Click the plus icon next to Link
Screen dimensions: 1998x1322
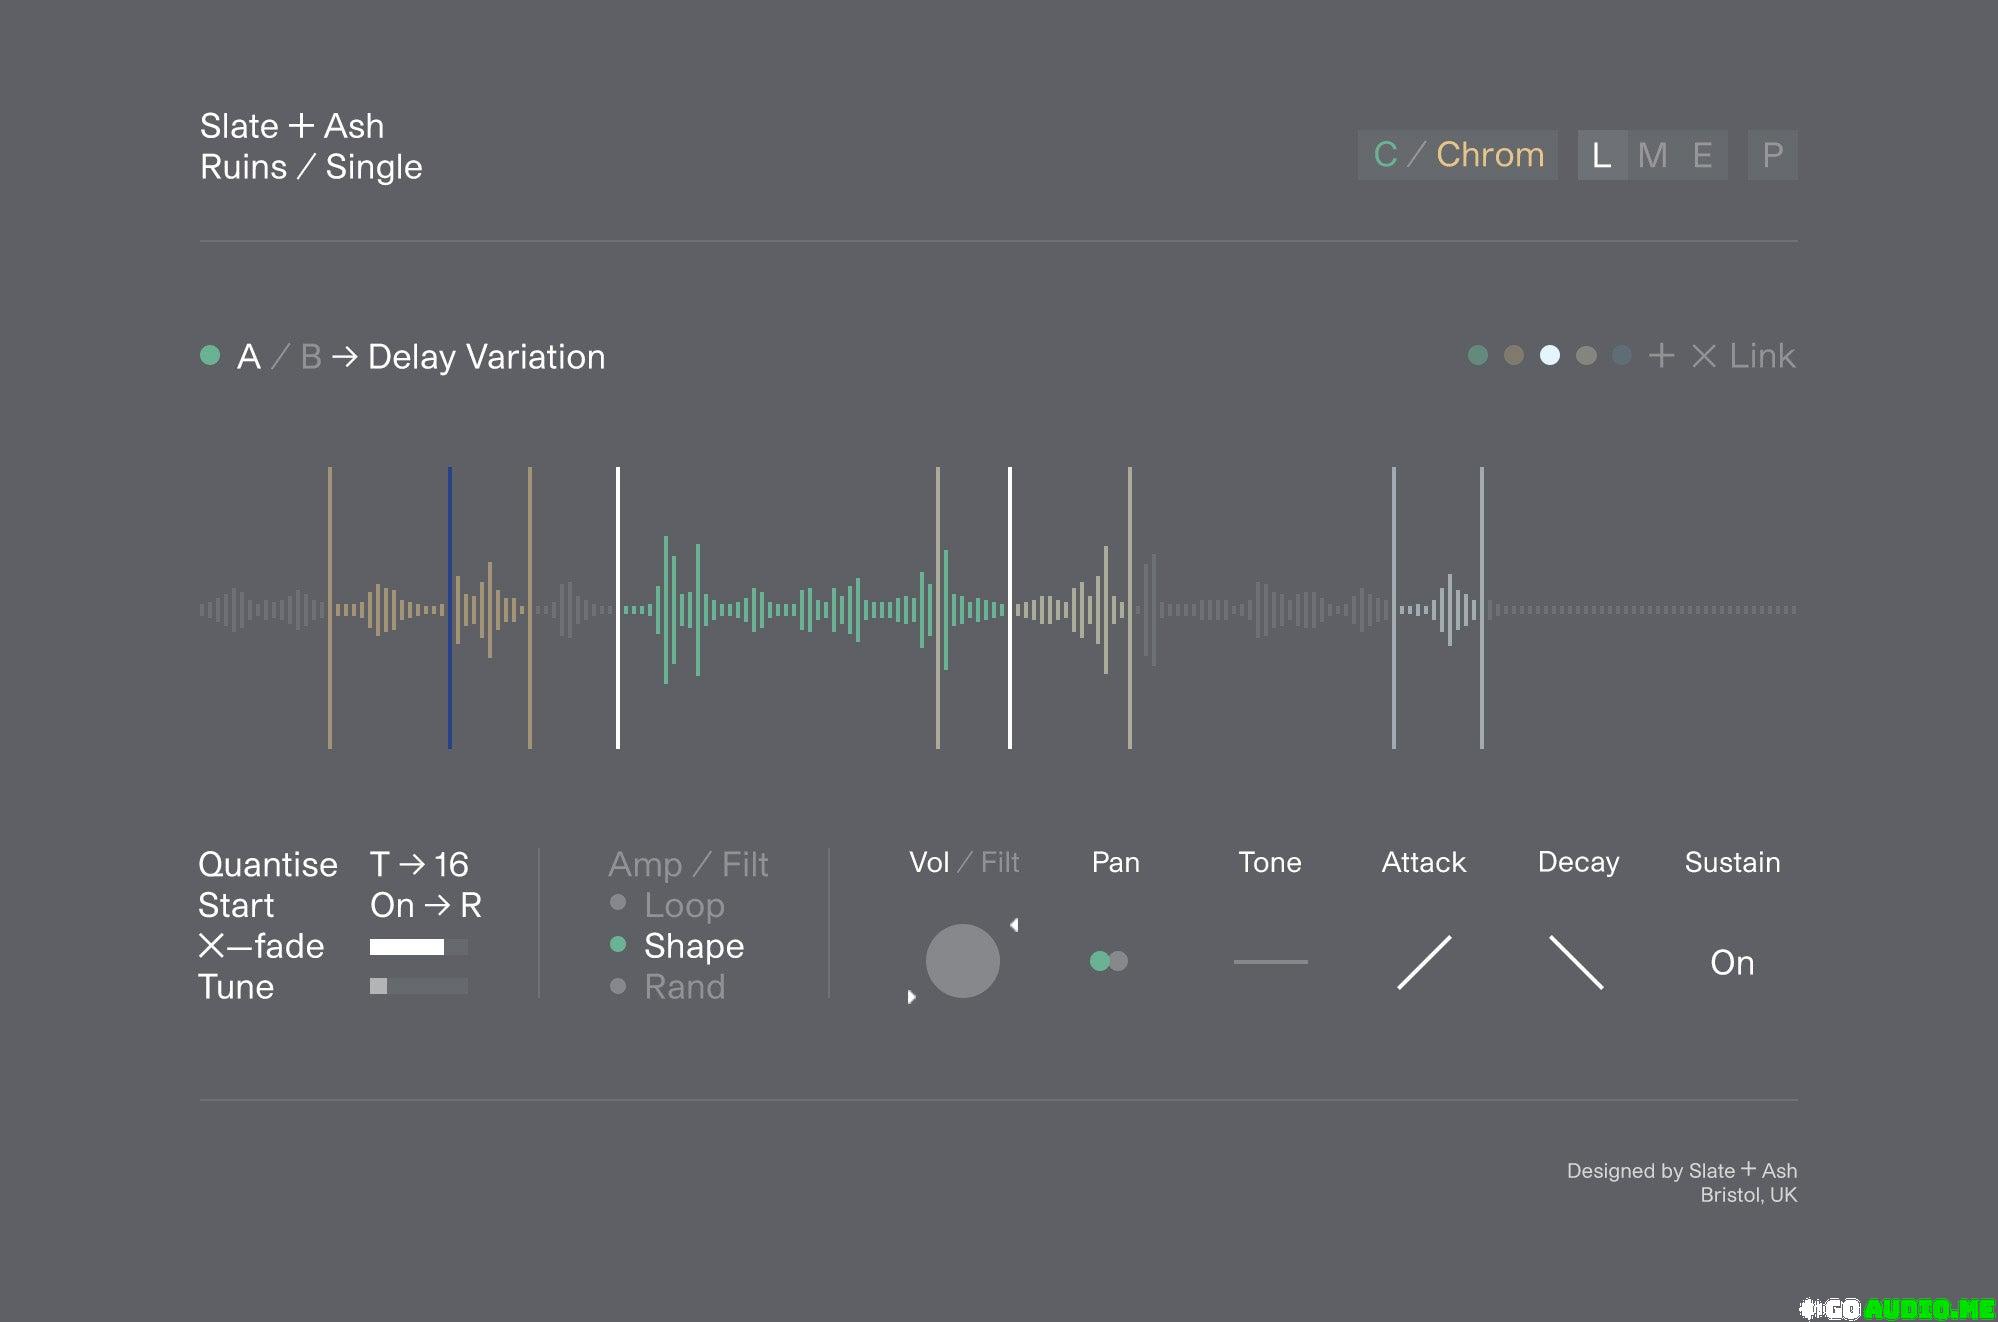click(1661, 355)
